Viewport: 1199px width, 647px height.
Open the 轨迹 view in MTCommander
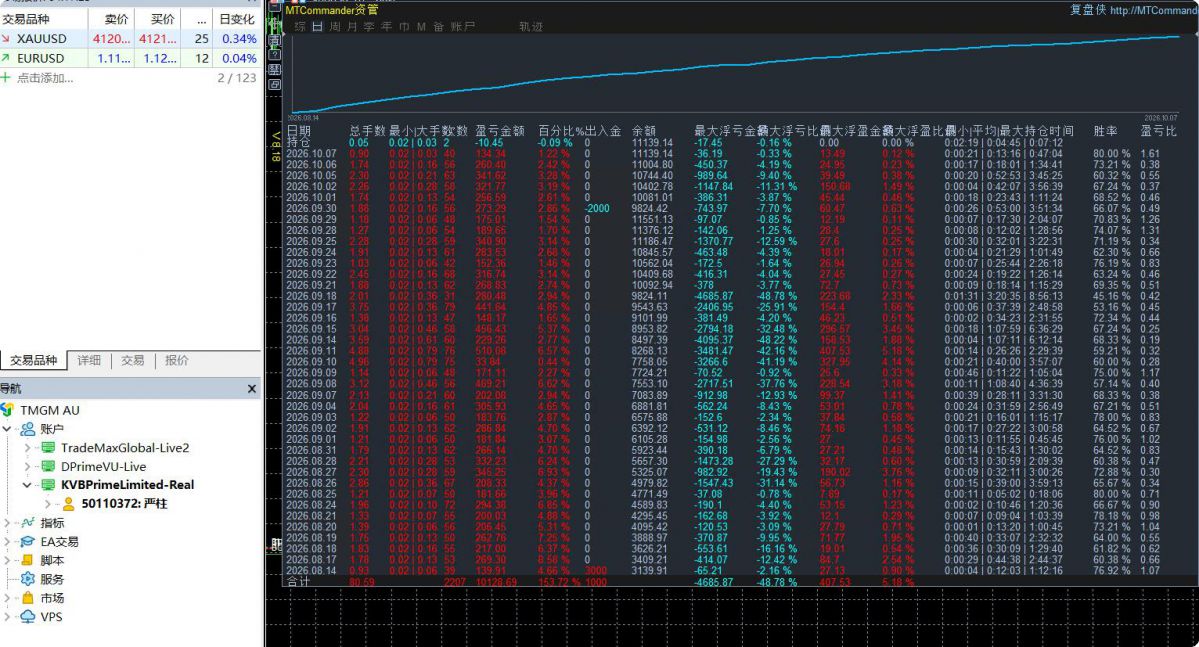click(x=531, y=27)
